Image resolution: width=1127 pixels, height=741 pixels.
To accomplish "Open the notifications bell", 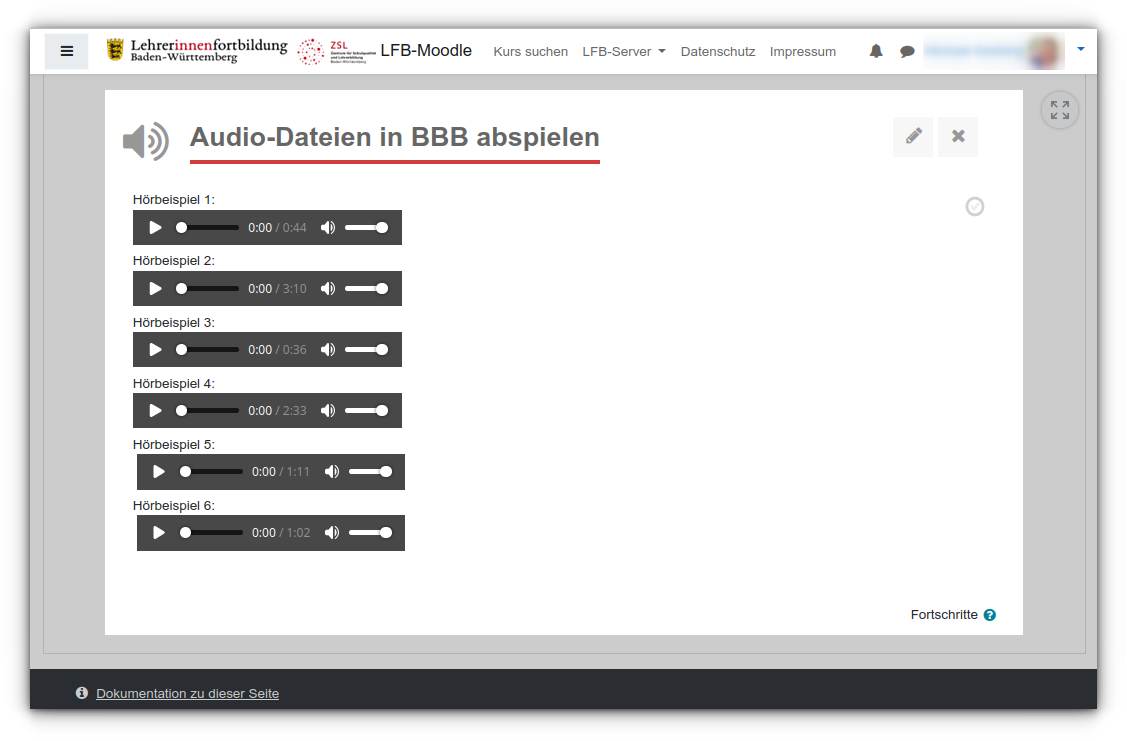I will [876, 51].
